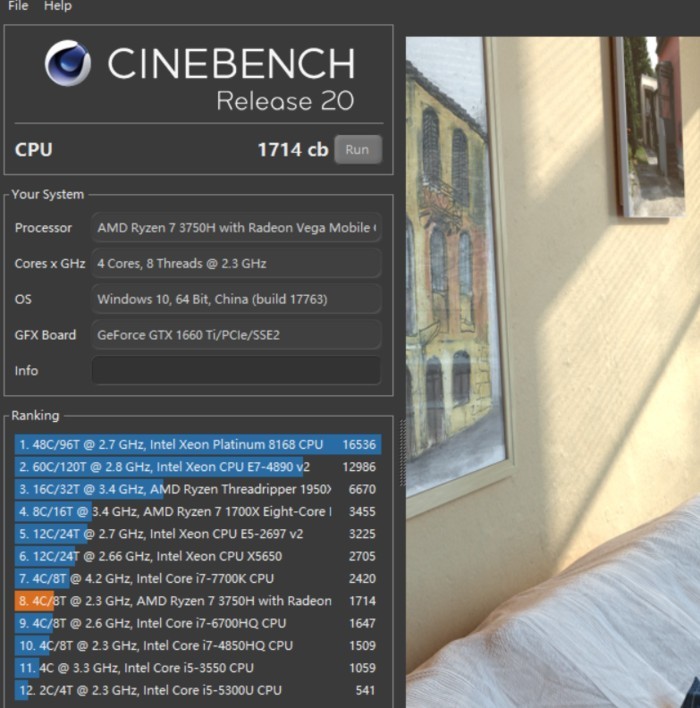Screen dimensions: 700x708
Task: Select the Ryzen Threadripper 1950X ranking row
Action: pyautogui.click(x=198, y=489)
